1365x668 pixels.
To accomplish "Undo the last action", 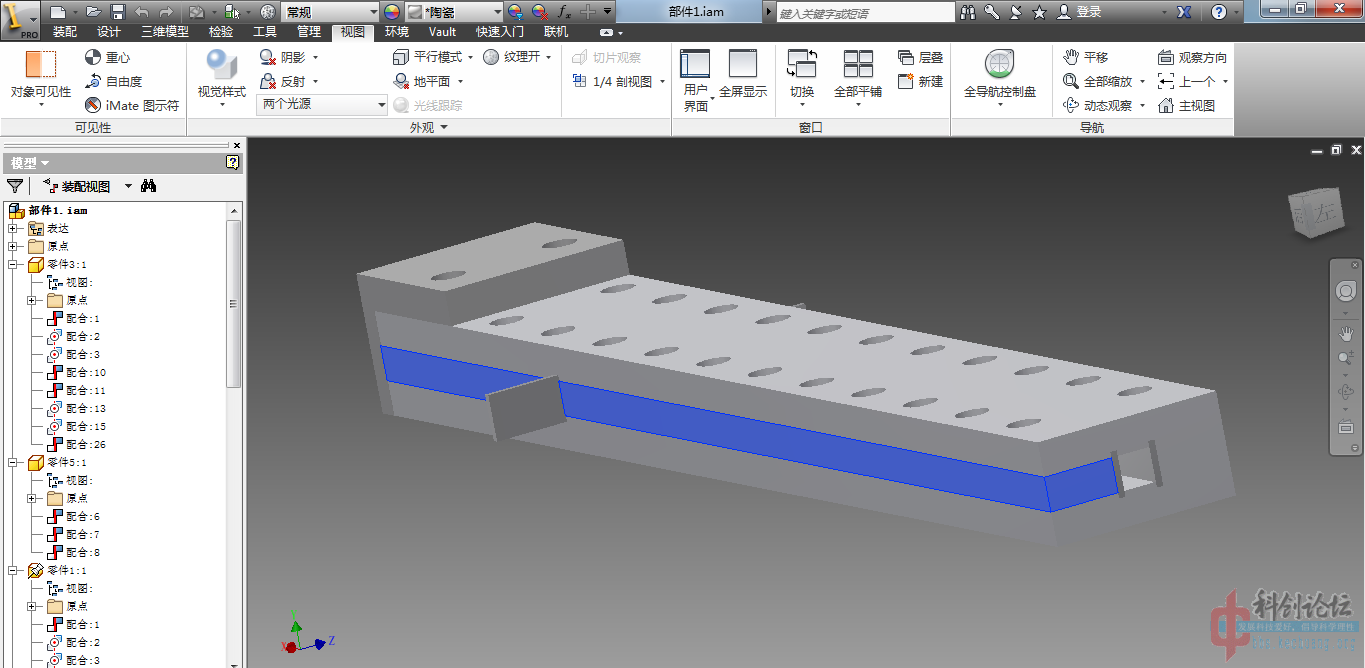I will pyautogui.click(x=141, y=12).
